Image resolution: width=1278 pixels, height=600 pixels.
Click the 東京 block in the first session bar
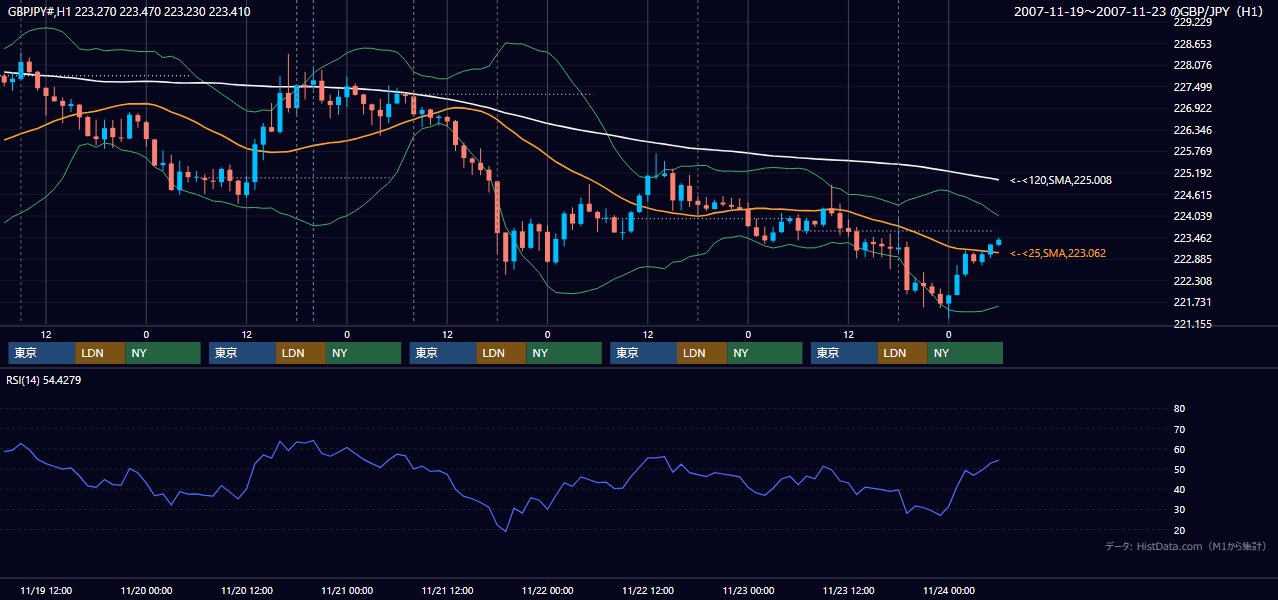click(42, 353)
